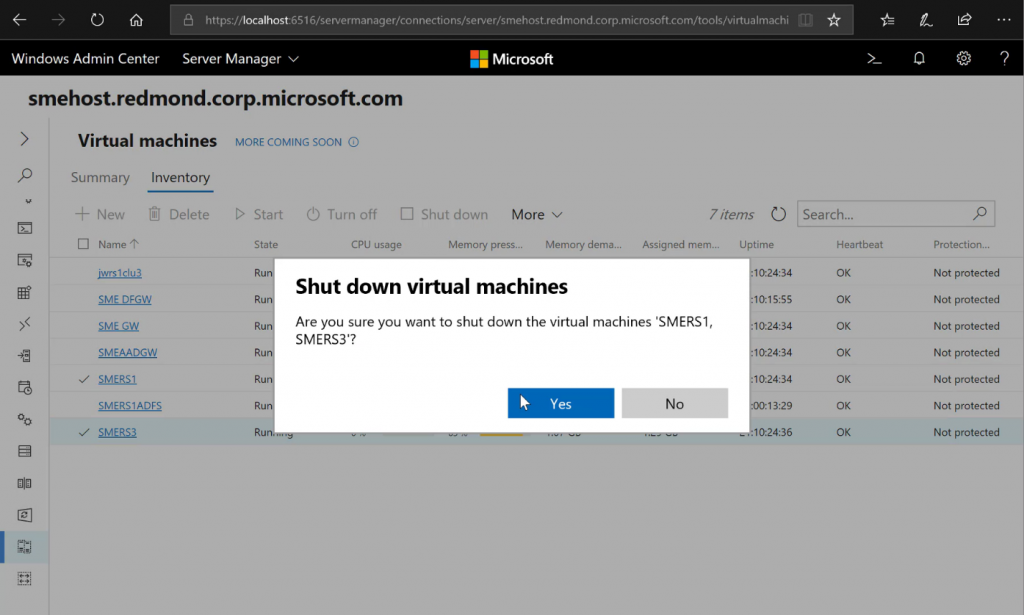This screenshot has width=1024, height=615.
Task: Confirm shutdown by clicking Yes
Action: pos(560,402)
